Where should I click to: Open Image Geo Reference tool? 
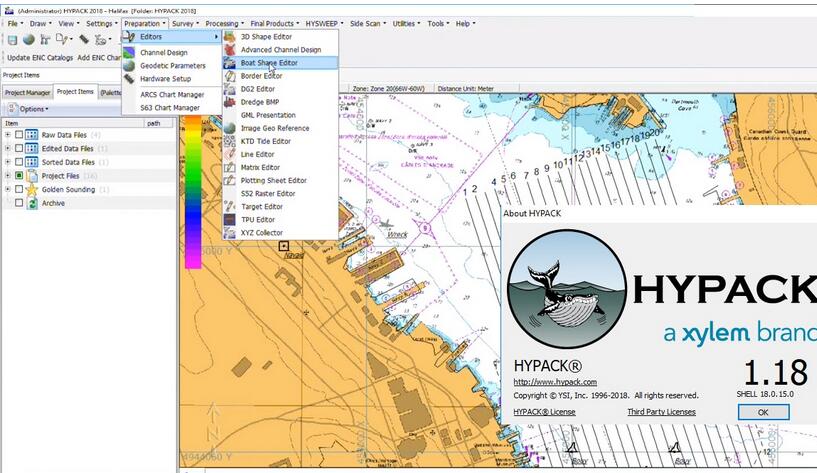click(281, 128)
